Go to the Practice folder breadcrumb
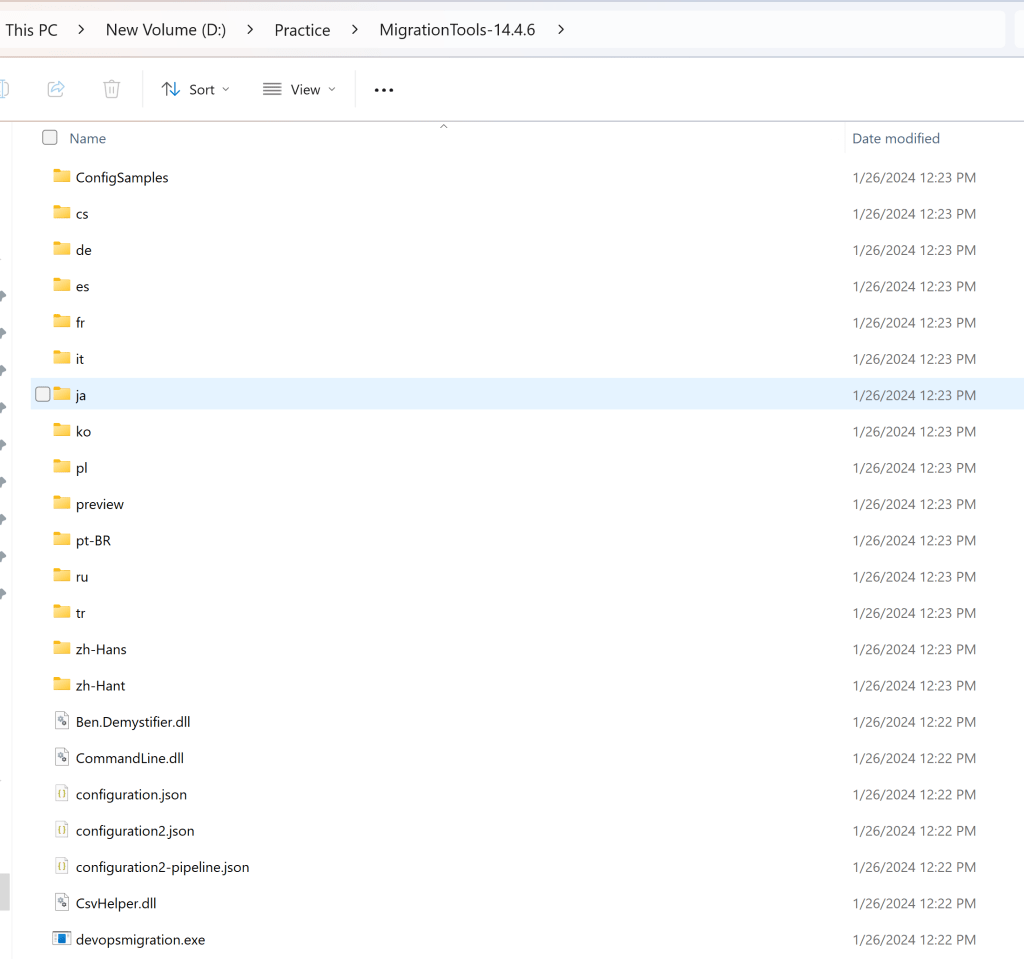The image size is (1024, 959). coord(302,30)
